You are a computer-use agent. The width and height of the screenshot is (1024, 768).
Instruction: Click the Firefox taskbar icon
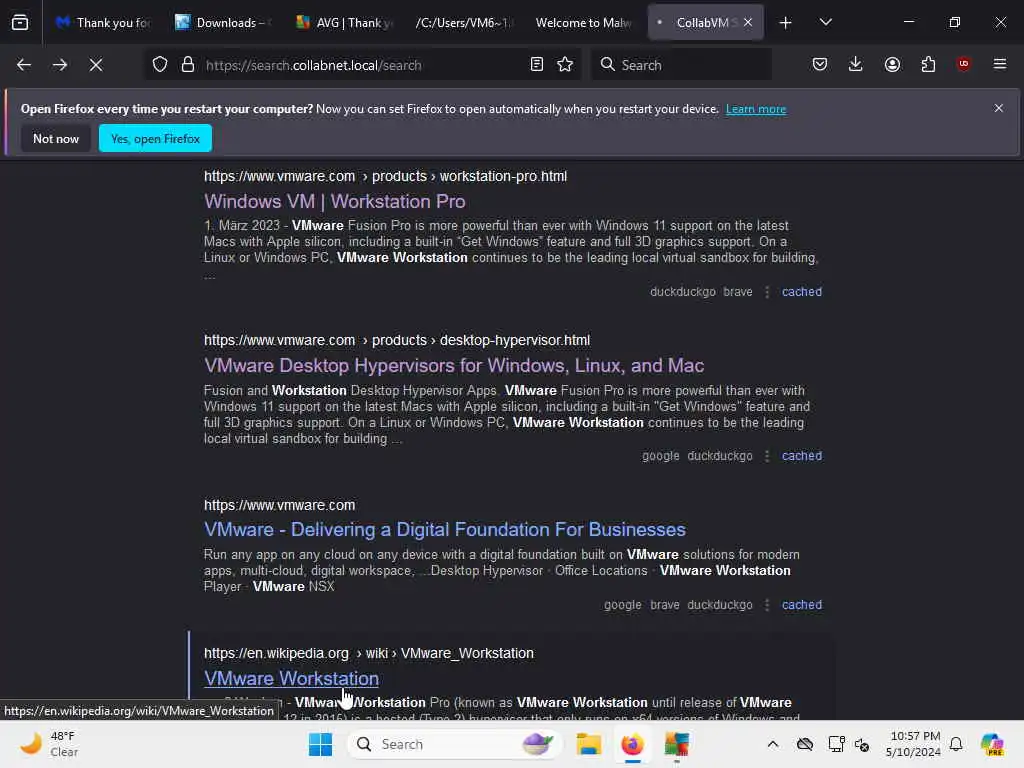632,744
